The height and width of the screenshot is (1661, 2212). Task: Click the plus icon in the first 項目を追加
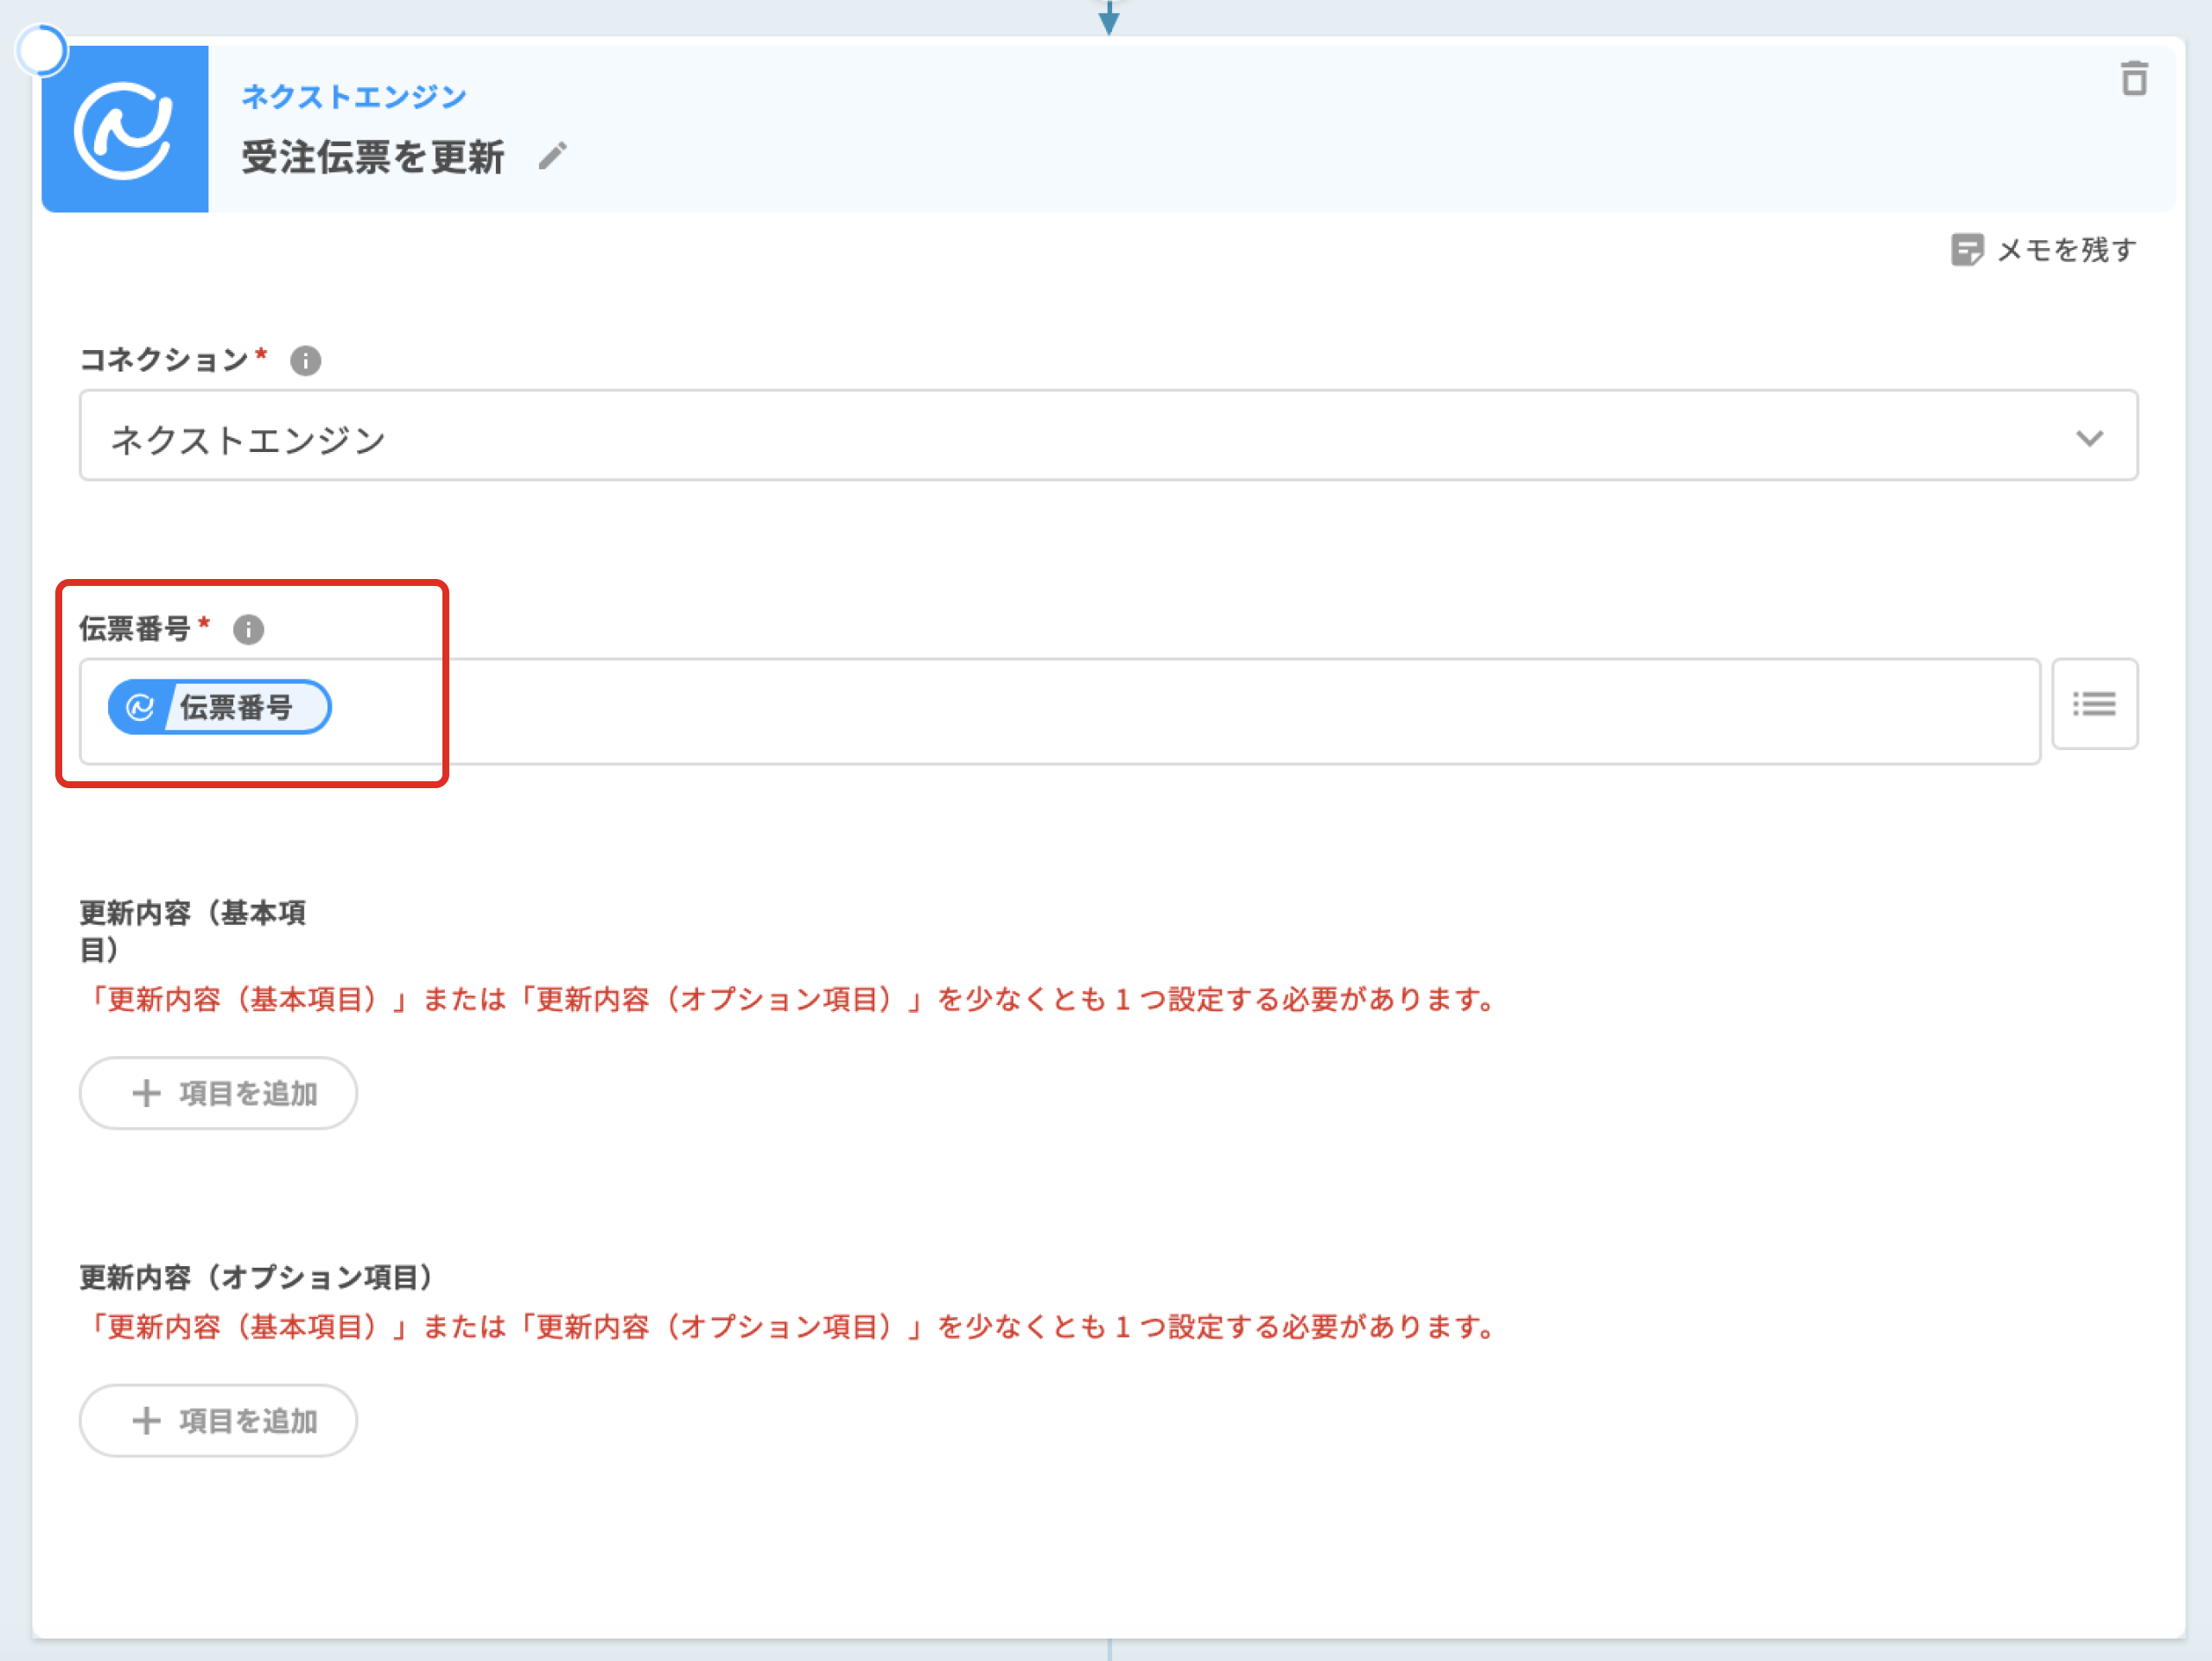[x=146, y=1093]
